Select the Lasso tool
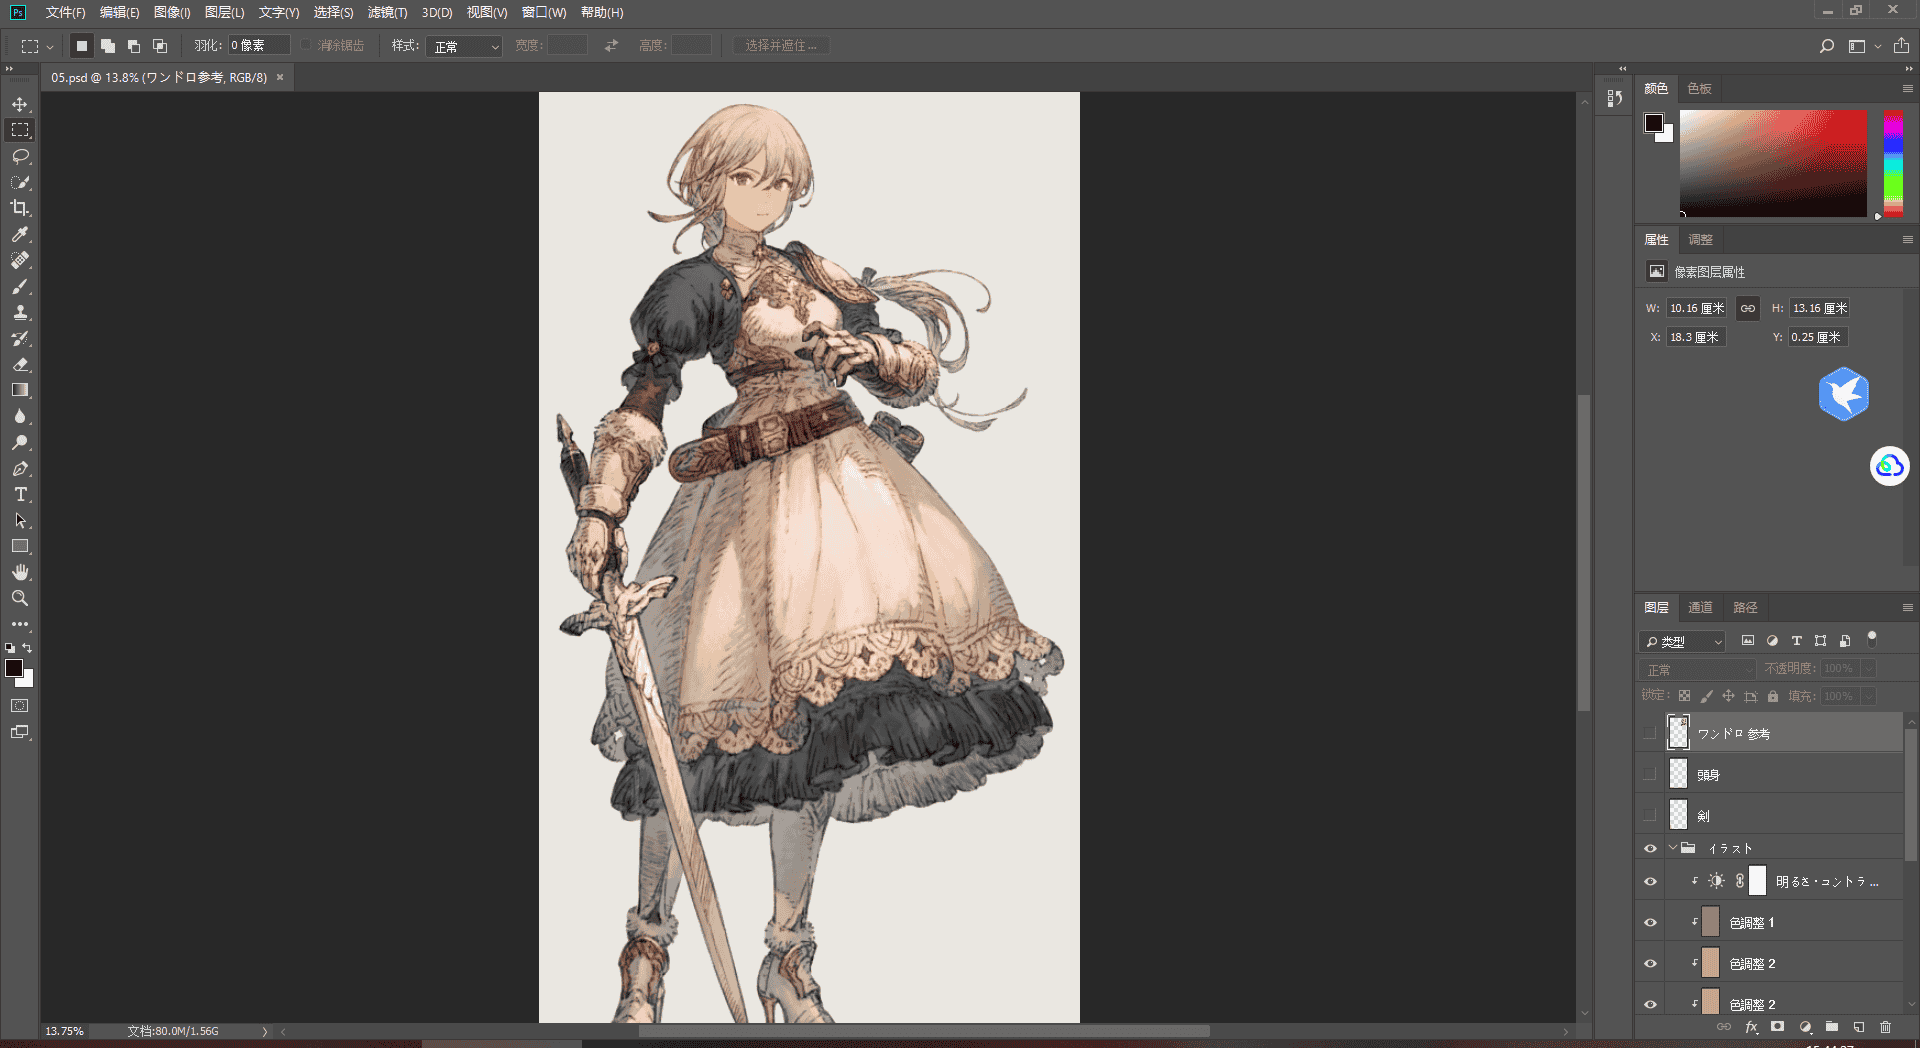Viewport: 1920px width, 1048px height. click(20, 156)
